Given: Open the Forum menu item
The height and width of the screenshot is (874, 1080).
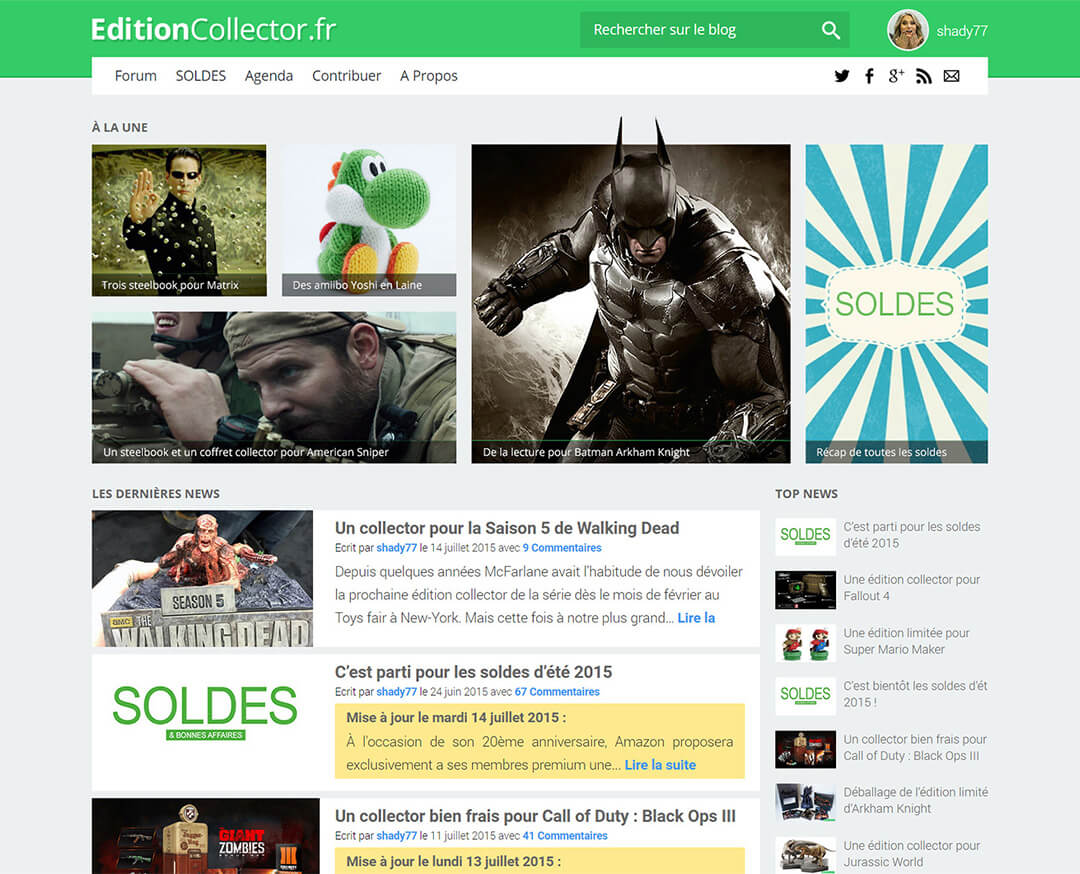Looking at the screenshot, I should [135, 76].
